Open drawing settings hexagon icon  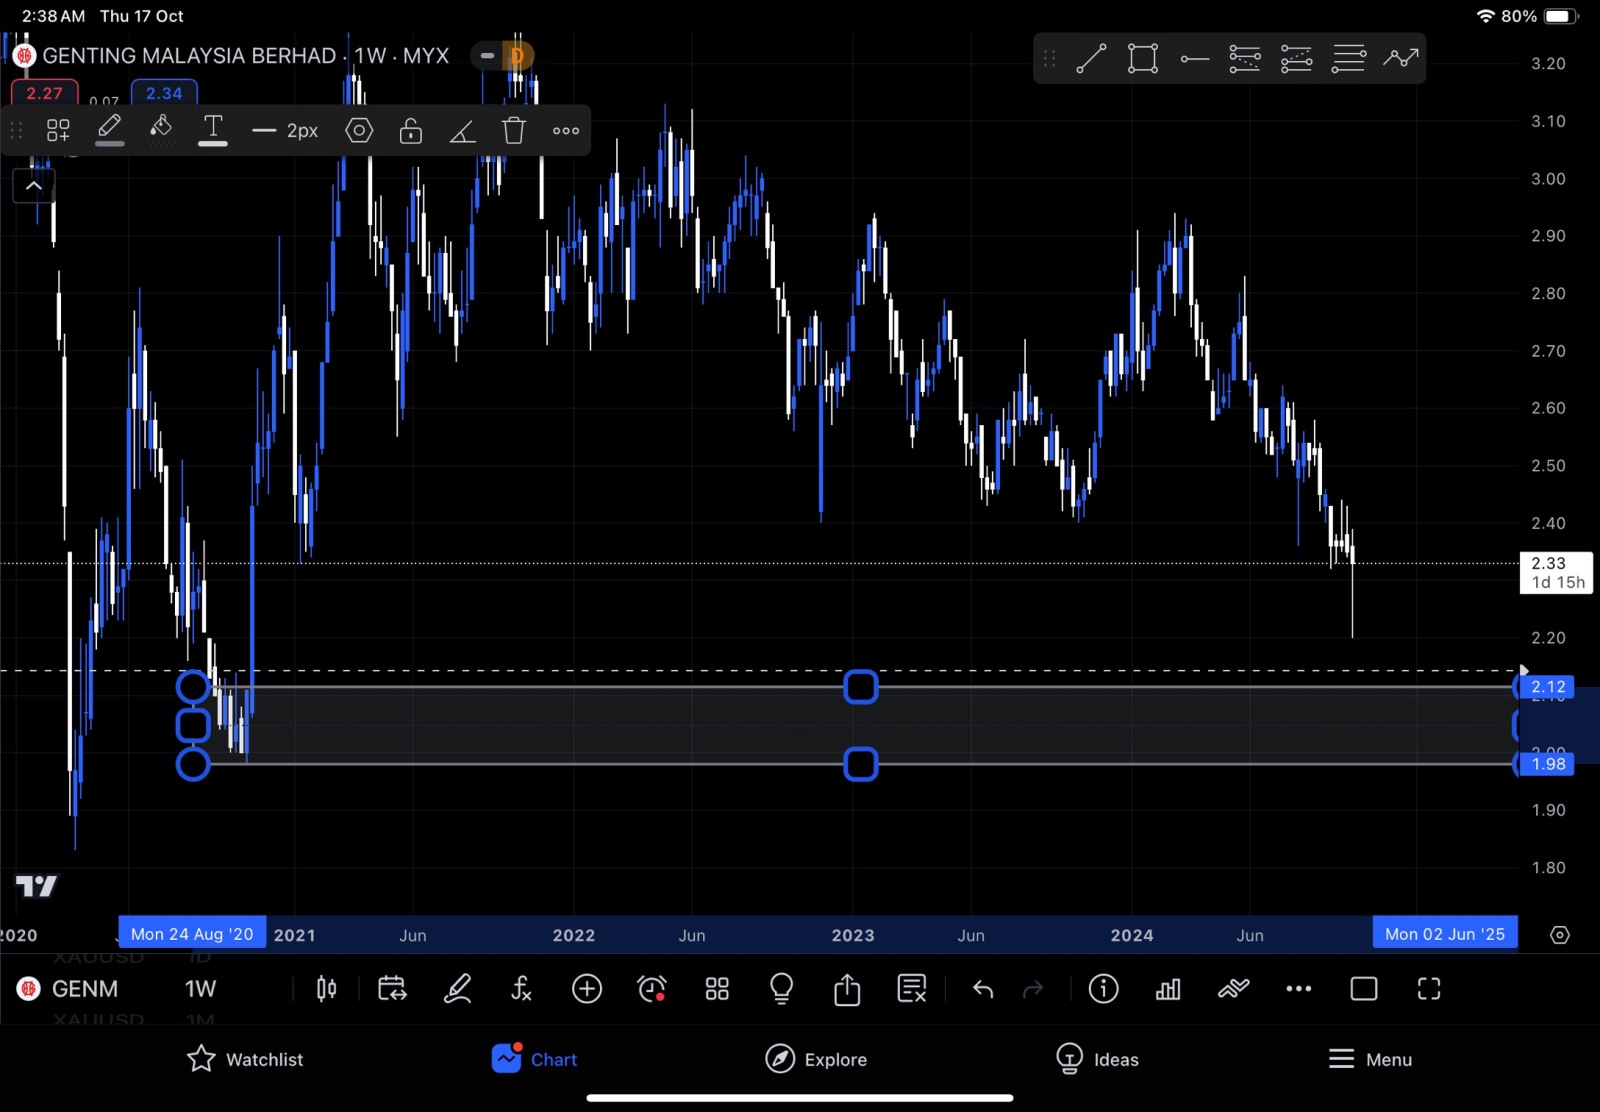pos(359,130)
